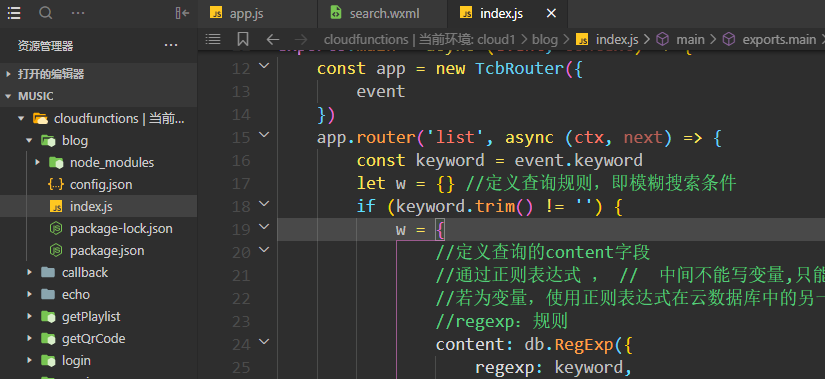Image resolution: width=825 pixels, height=379 pixels.
Task: Expand the login folder
Action: (x=29, y=361)
